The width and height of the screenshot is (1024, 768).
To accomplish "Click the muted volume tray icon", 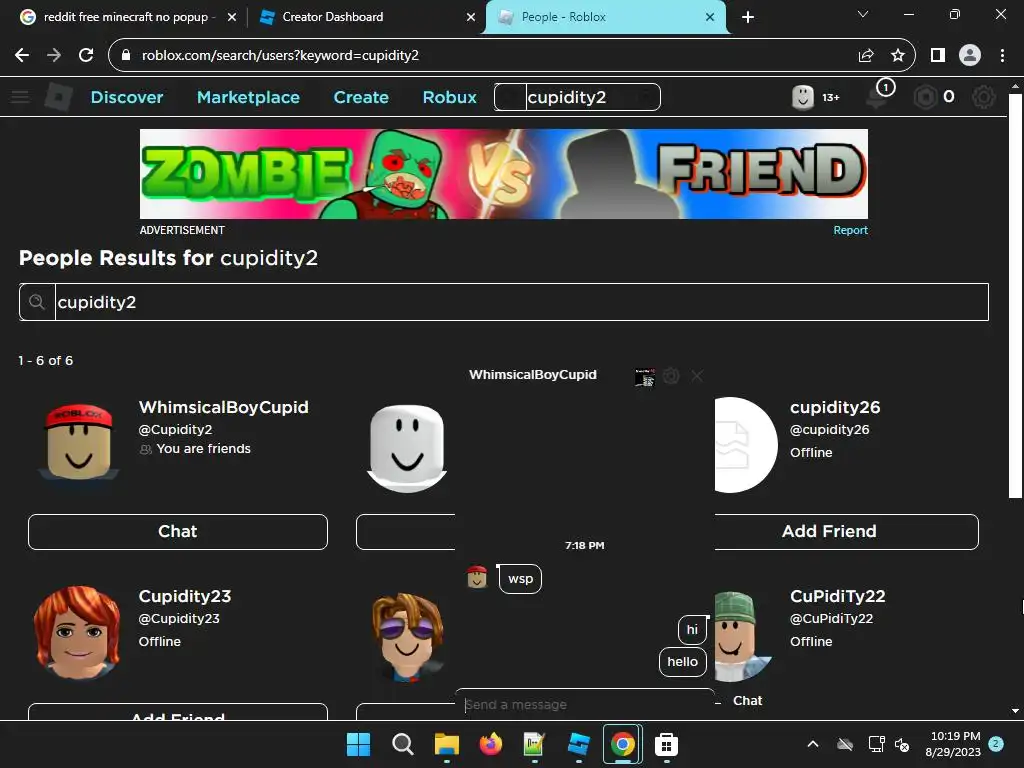I will (x=902, y=744).
